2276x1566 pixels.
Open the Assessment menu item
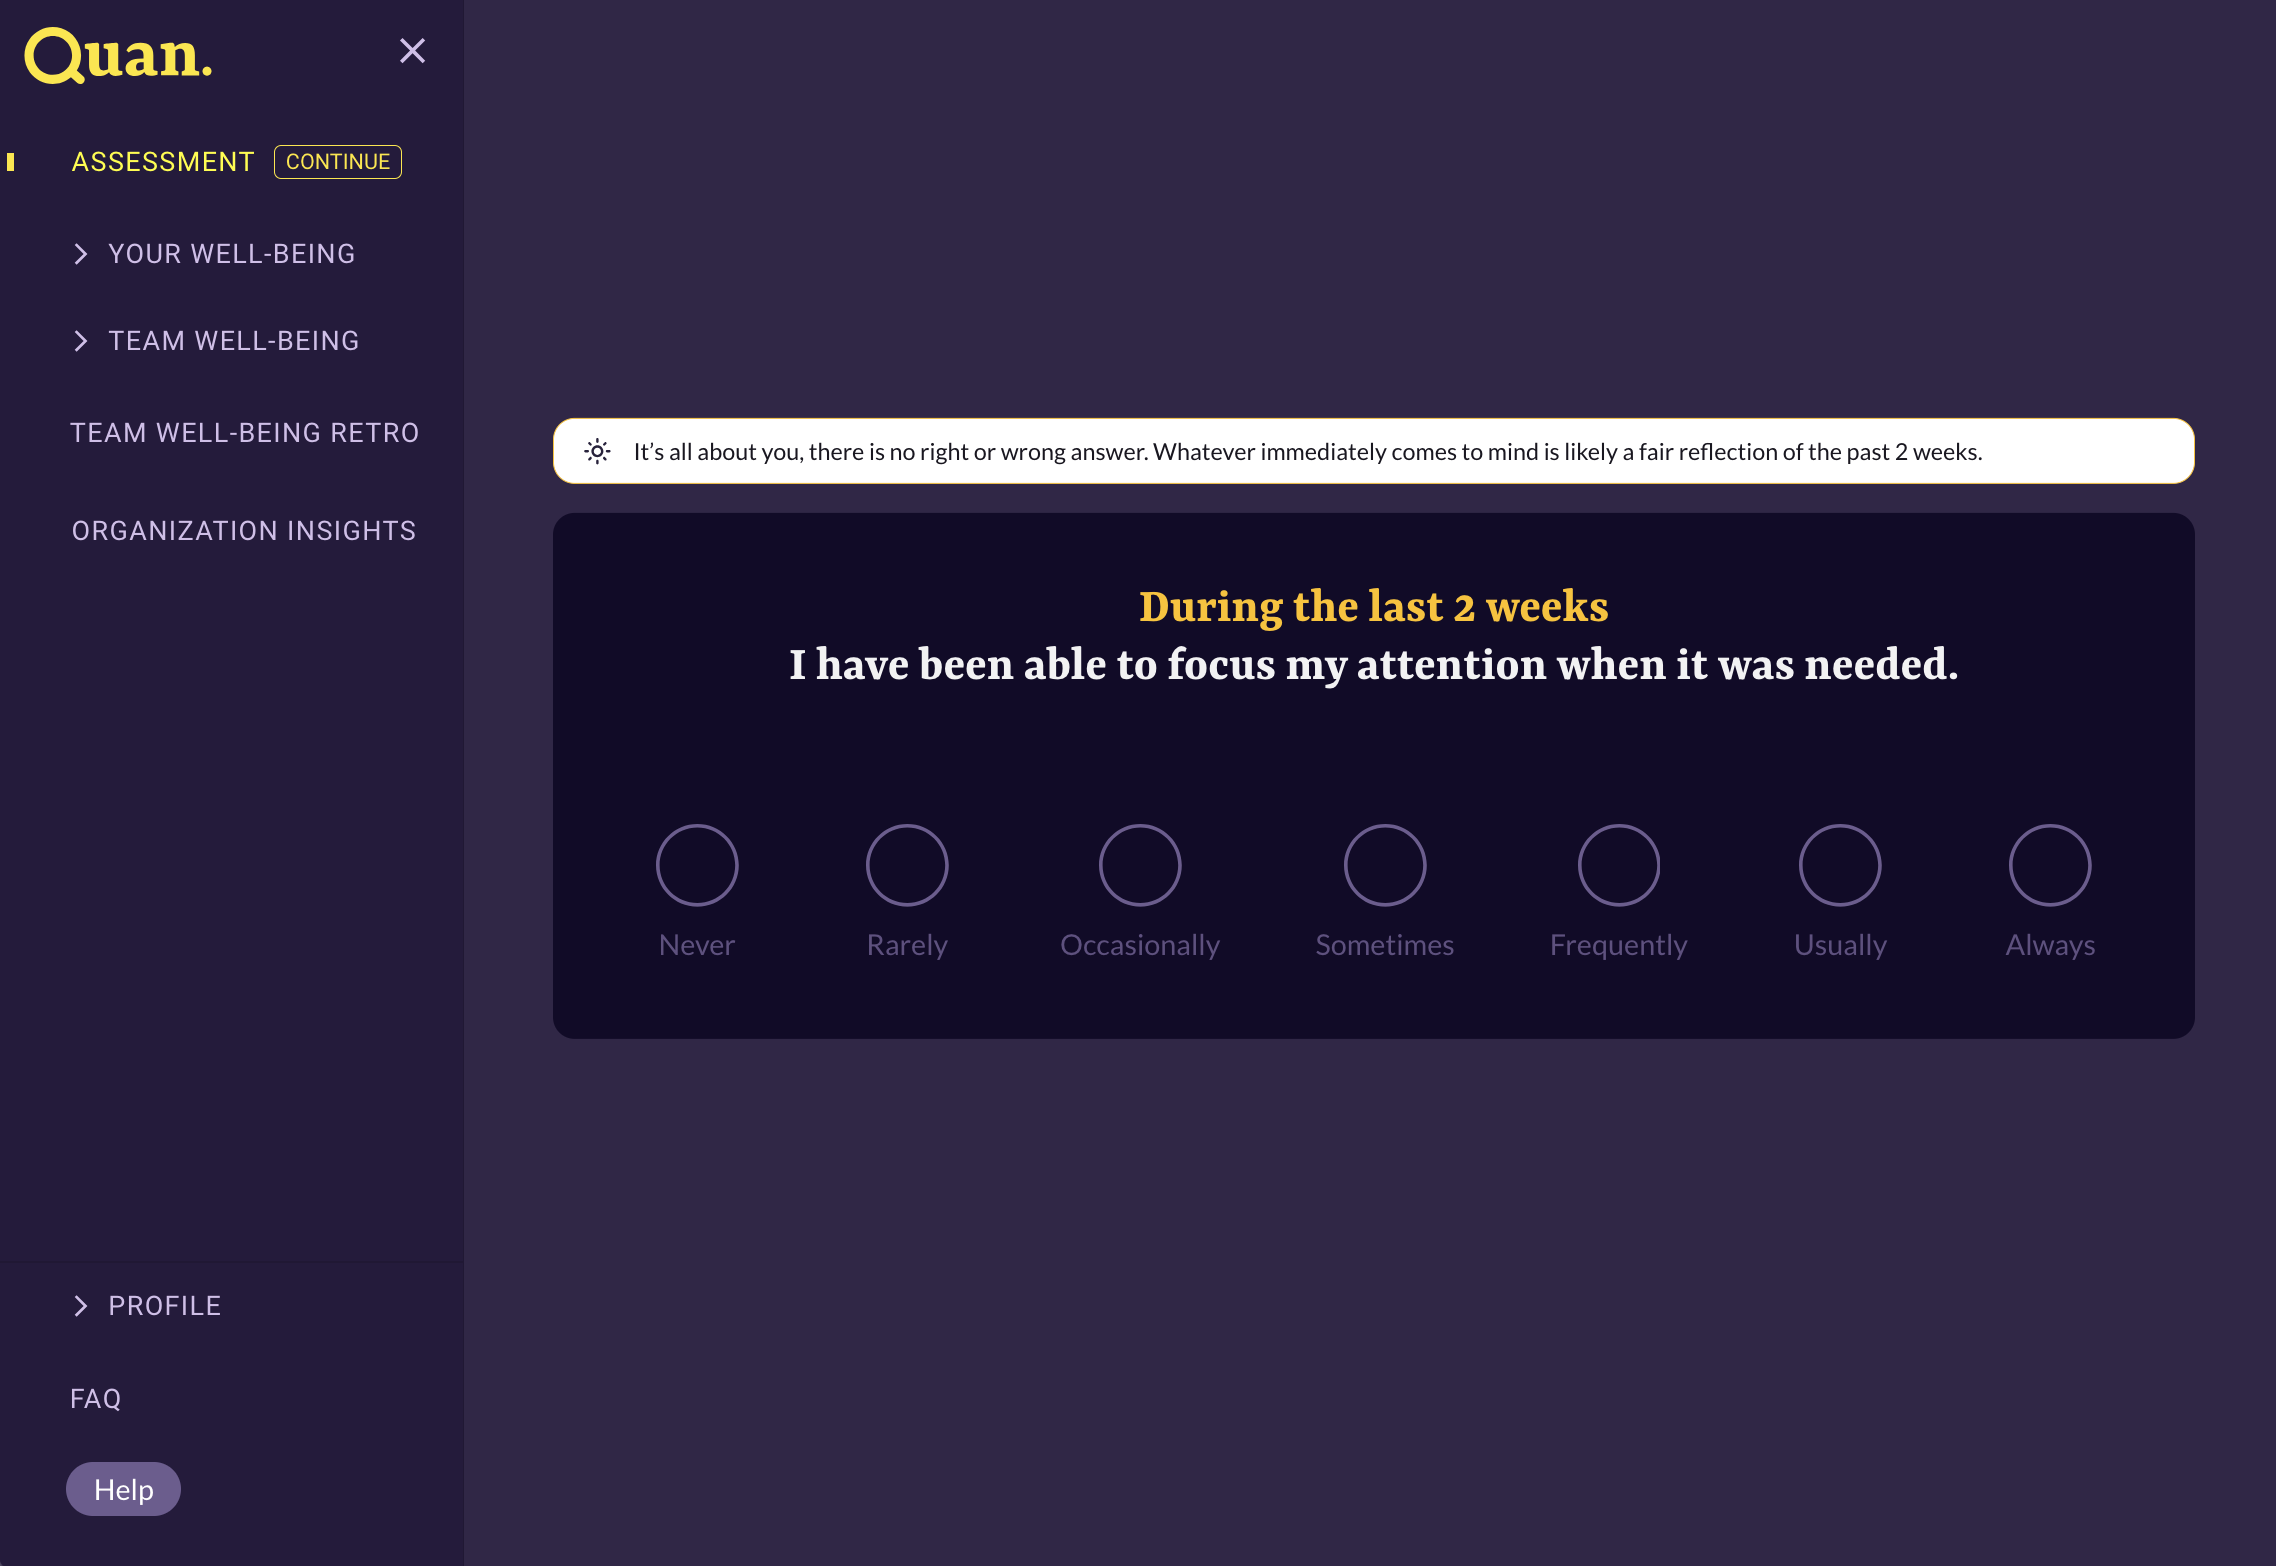pos(163,162)
